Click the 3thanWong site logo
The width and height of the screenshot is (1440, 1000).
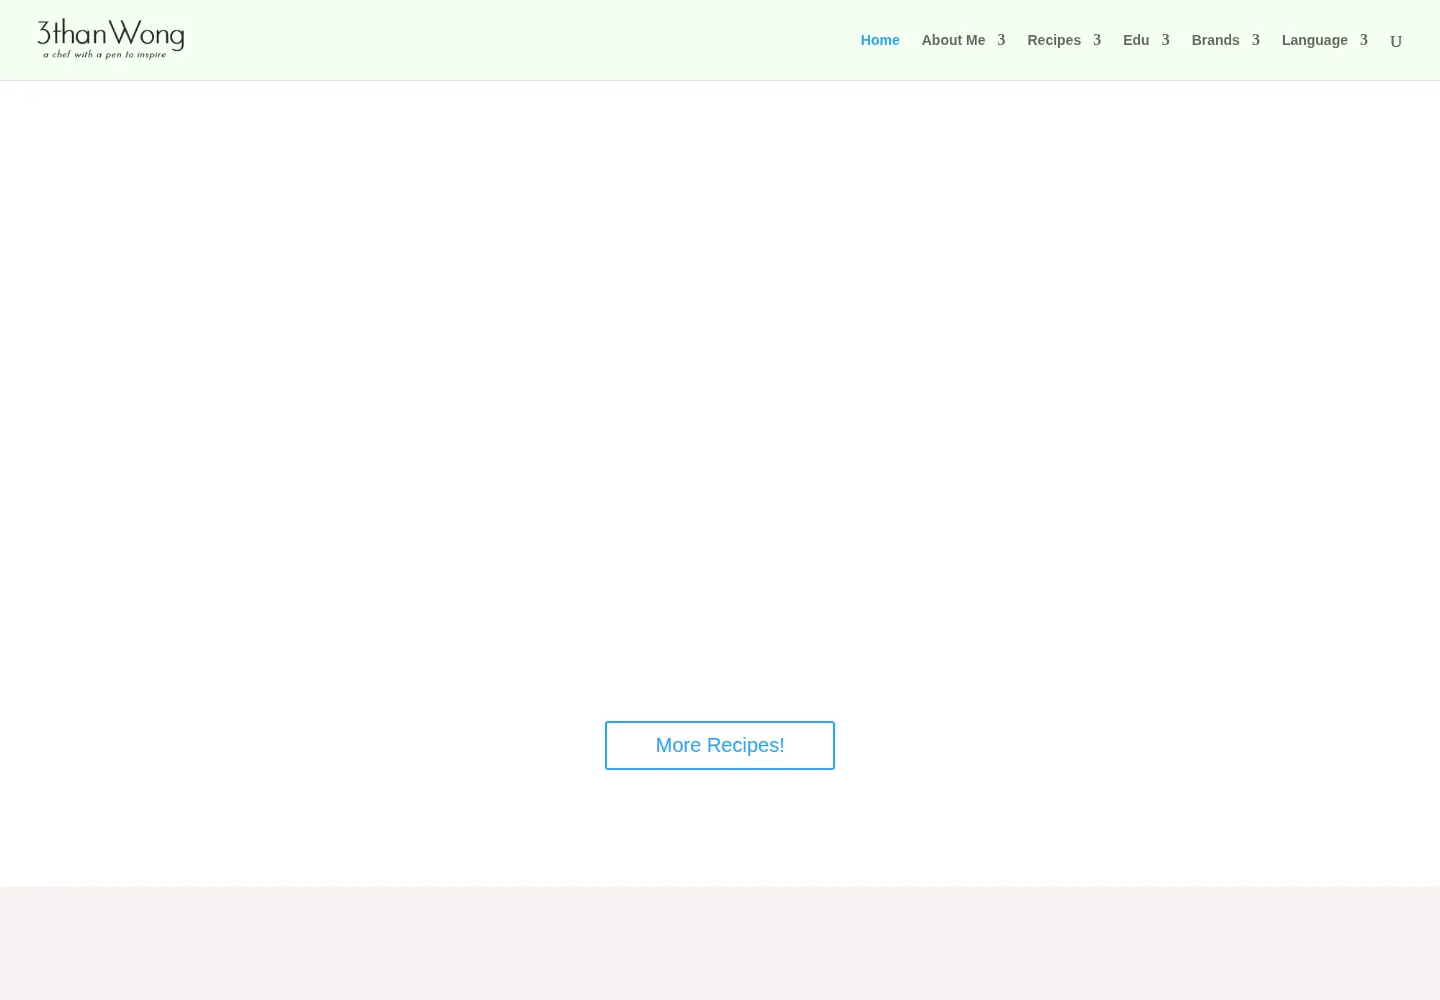coord(111,40)
